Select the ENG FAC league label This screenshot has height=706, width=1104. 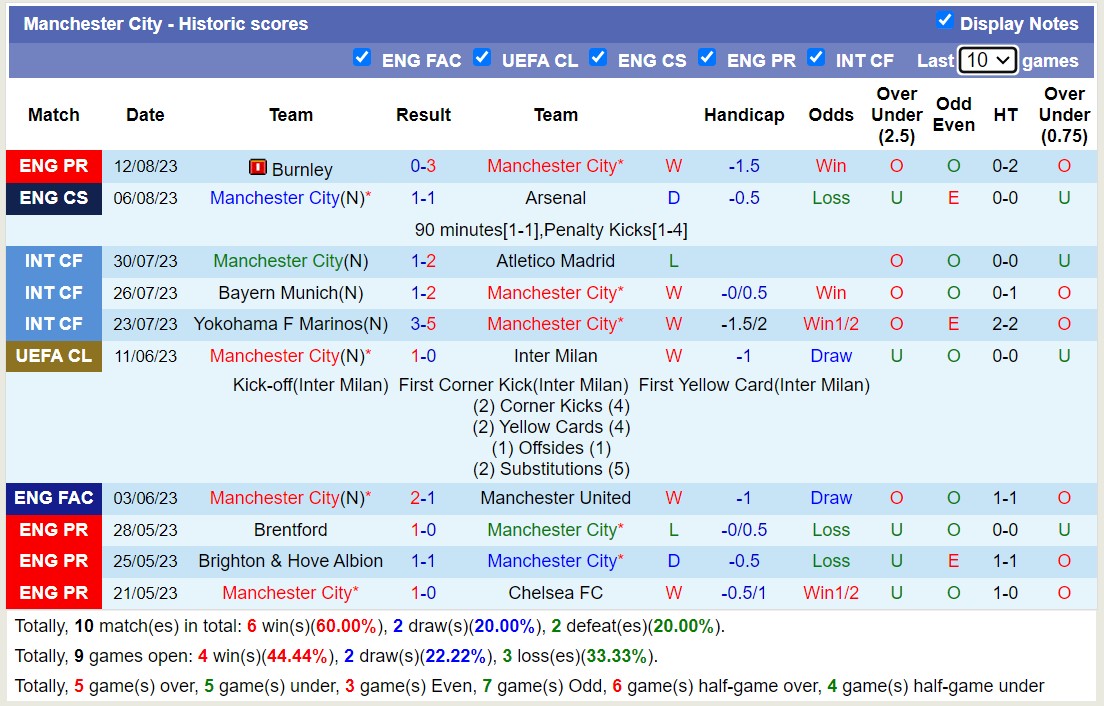click(x=54, y=498)
